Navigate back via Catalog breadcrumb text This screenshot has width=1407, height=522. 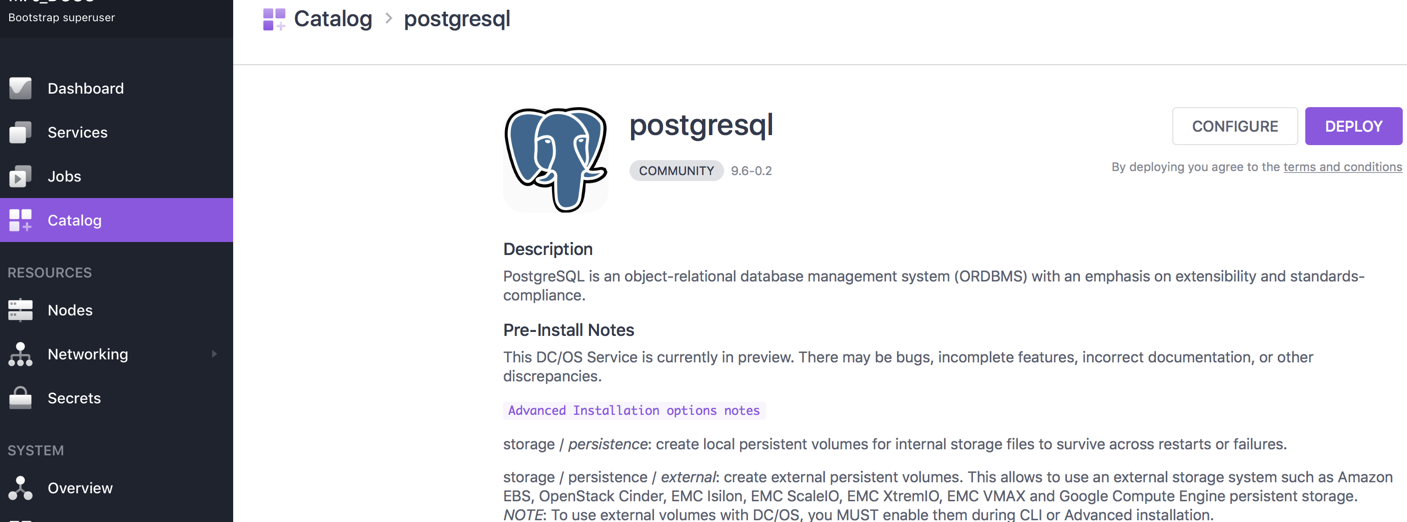(333, 19)
